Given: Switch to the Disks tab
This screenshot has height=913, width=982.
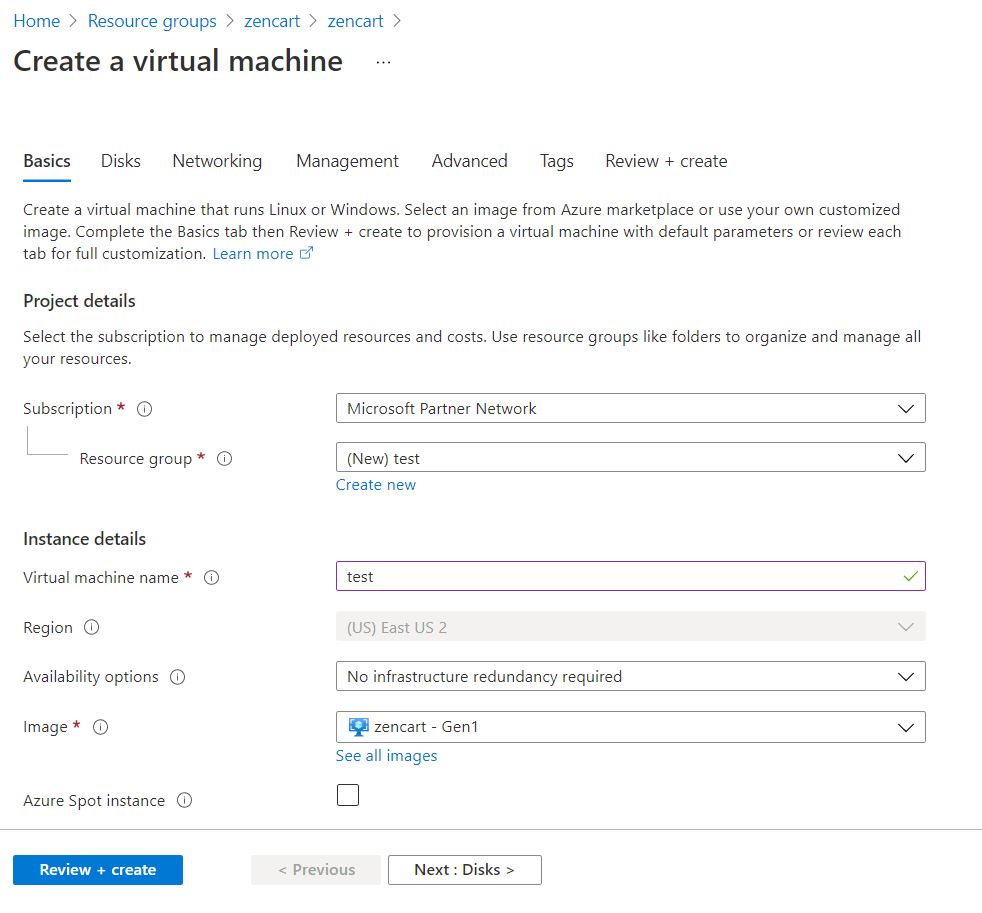Looking at the screenshot, I should tap(121, 161).
